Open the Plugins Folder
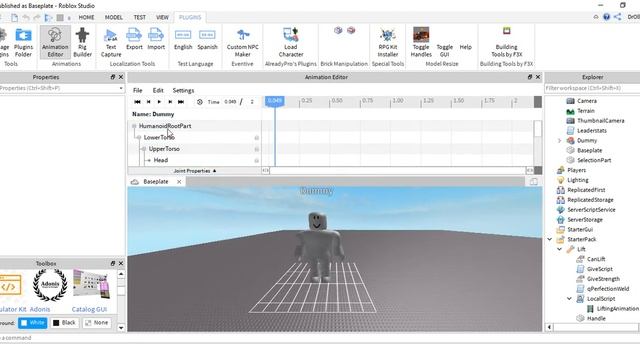This screenshot has width=640, height=360. click(23, 42)
